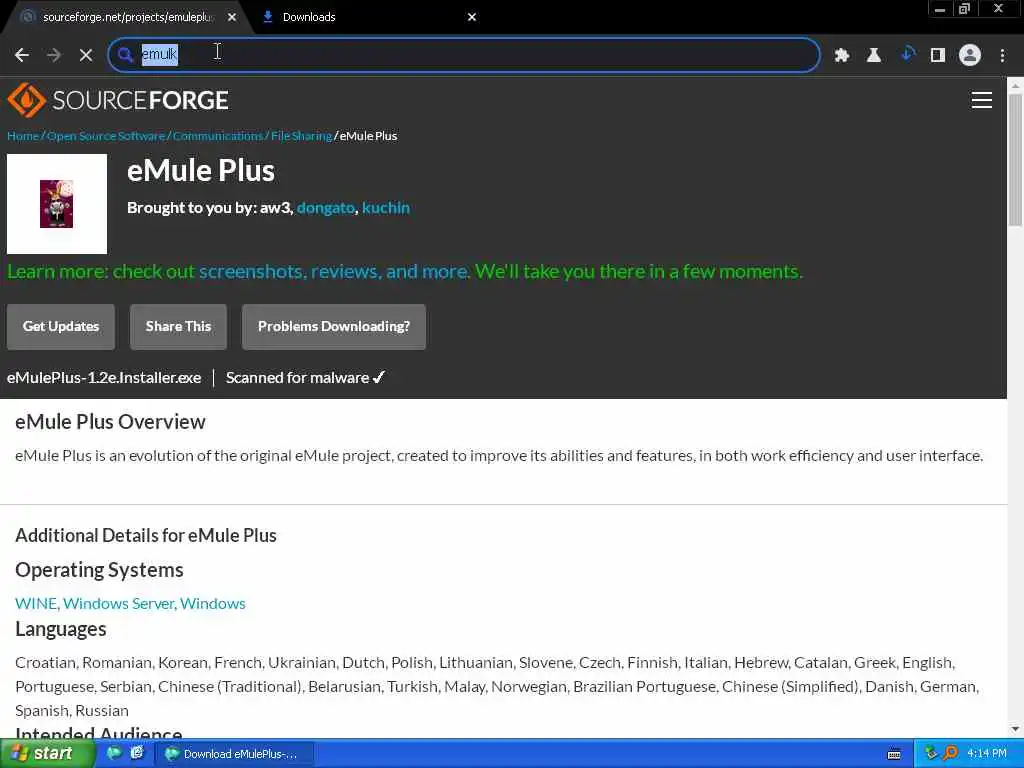Click the forward navigation arrow
Image resolution: width=1024 pixels, height=768 pixels.
click(54, 55)
